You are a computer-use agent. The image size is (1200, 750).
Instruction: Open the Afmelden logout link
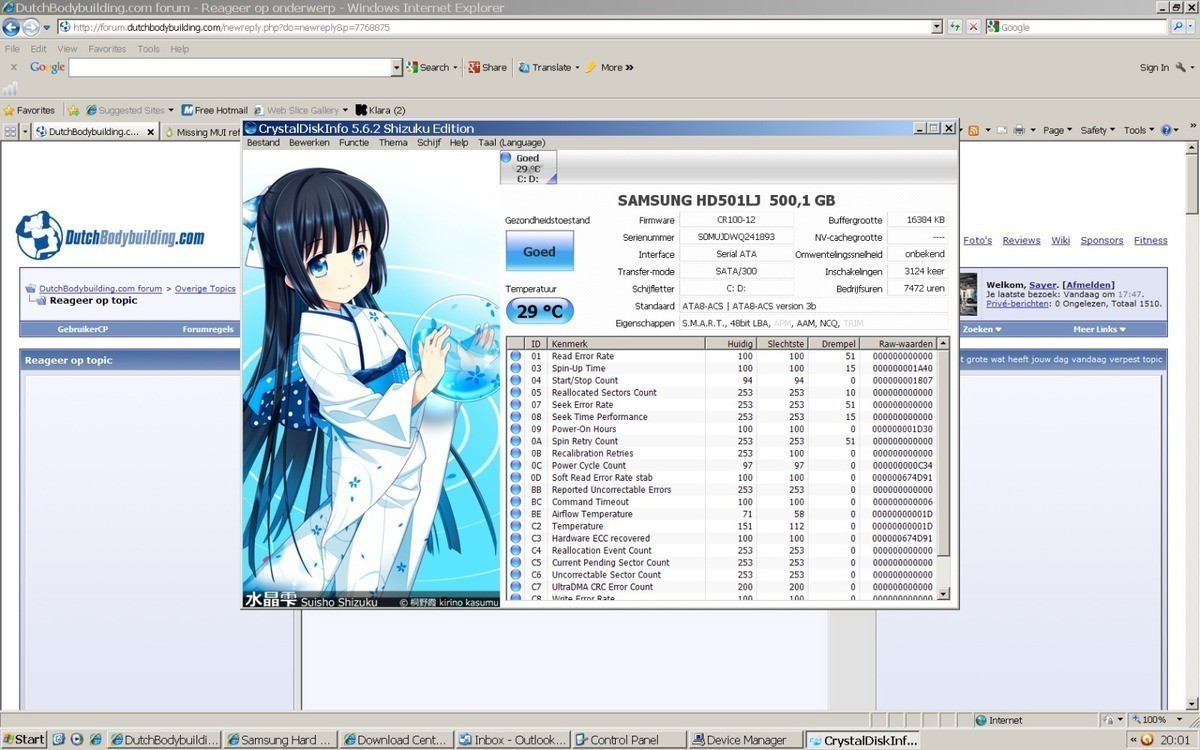1088,285
